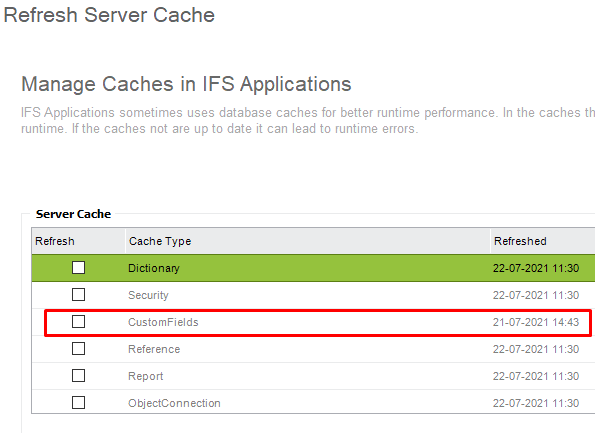Check the Dictionary refresh checkbox

coord(79,268)
